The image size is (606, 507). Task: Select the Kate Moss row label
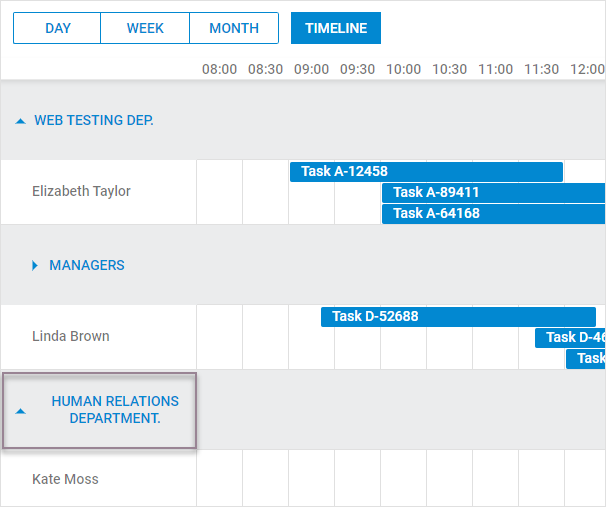click(65, 479)
